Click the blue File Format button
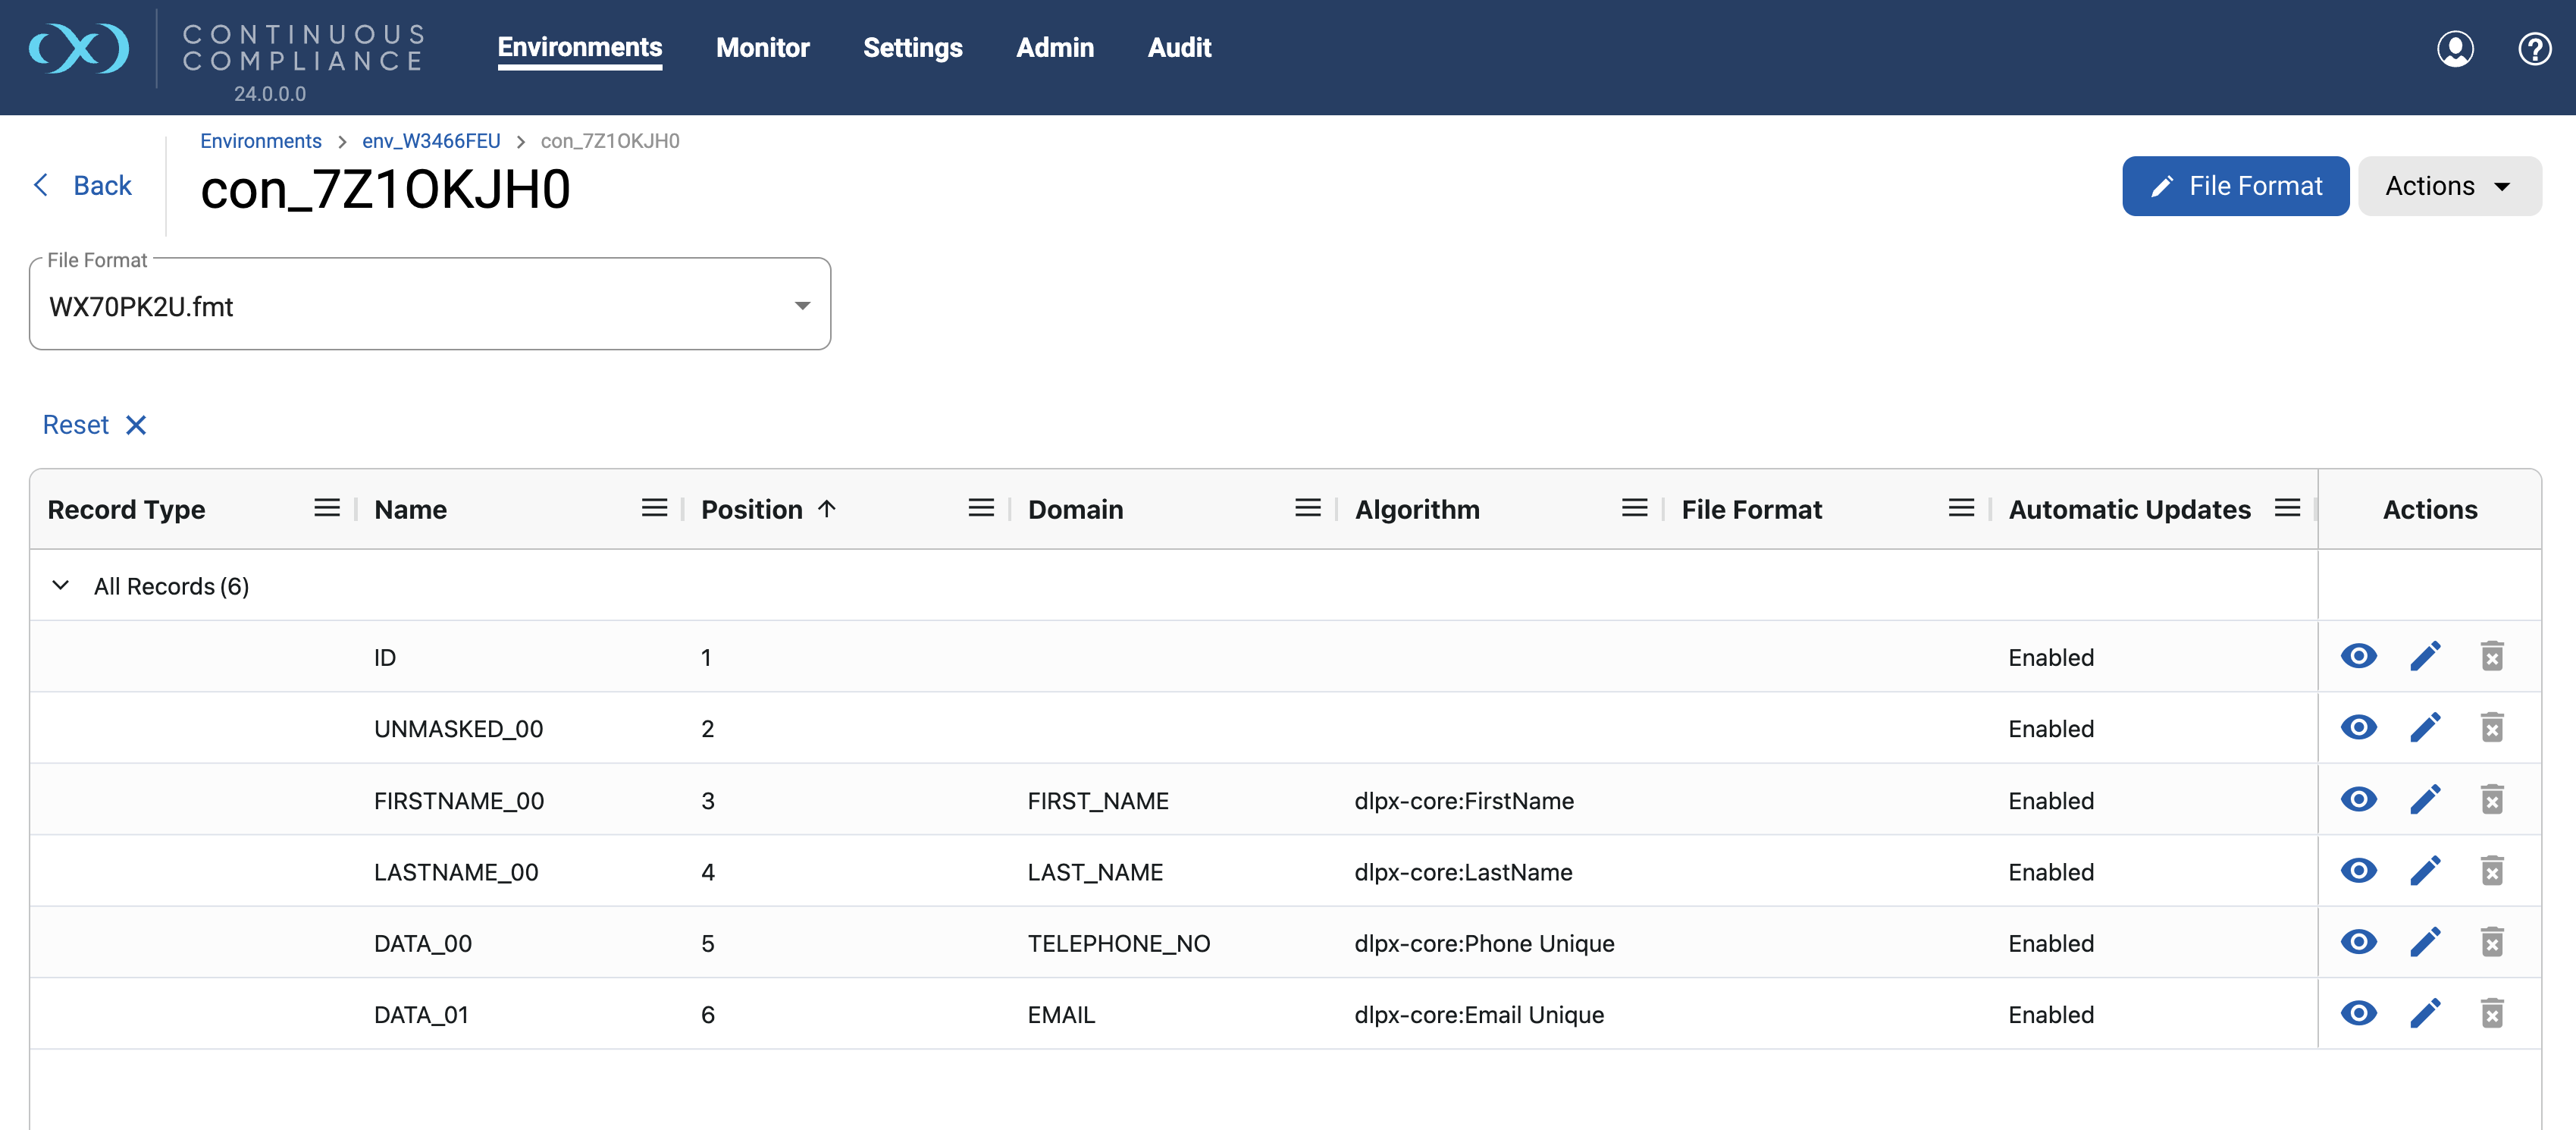The image size is (2576, 1130). click(x=2235, y=186)
